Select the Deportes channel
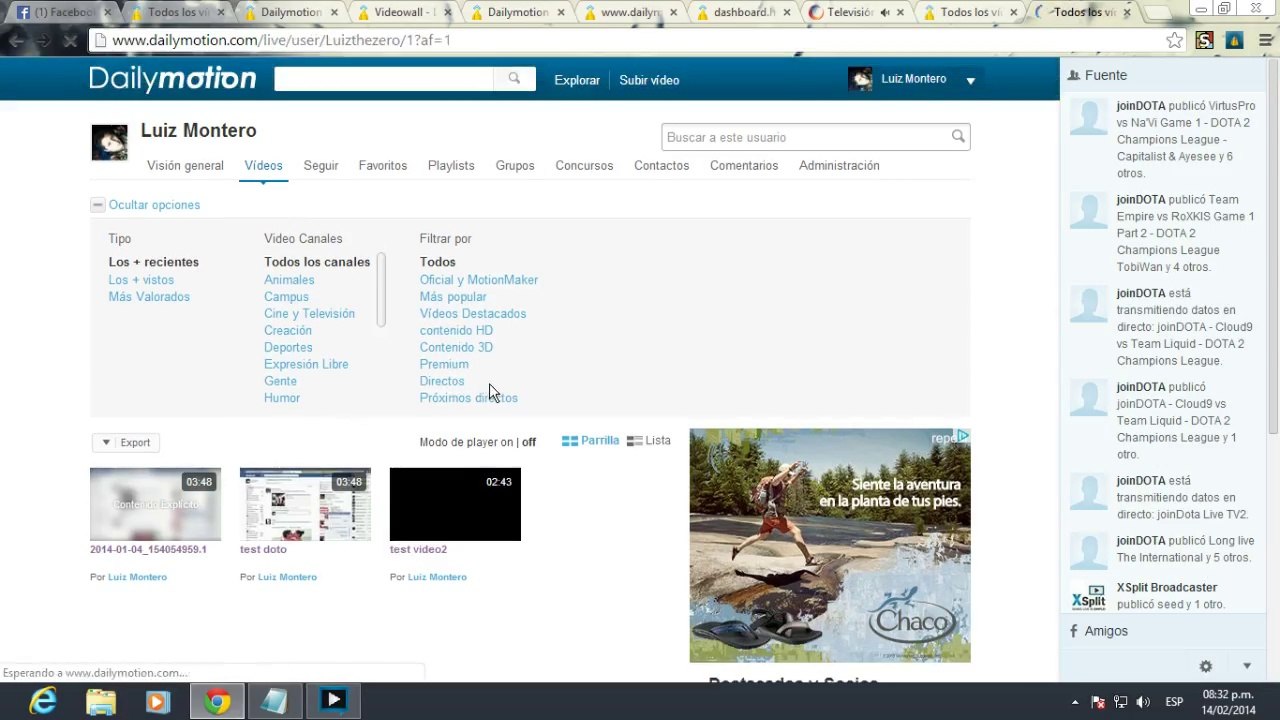This screenshot has width=1280, height=720. click(x=288, y=348)
